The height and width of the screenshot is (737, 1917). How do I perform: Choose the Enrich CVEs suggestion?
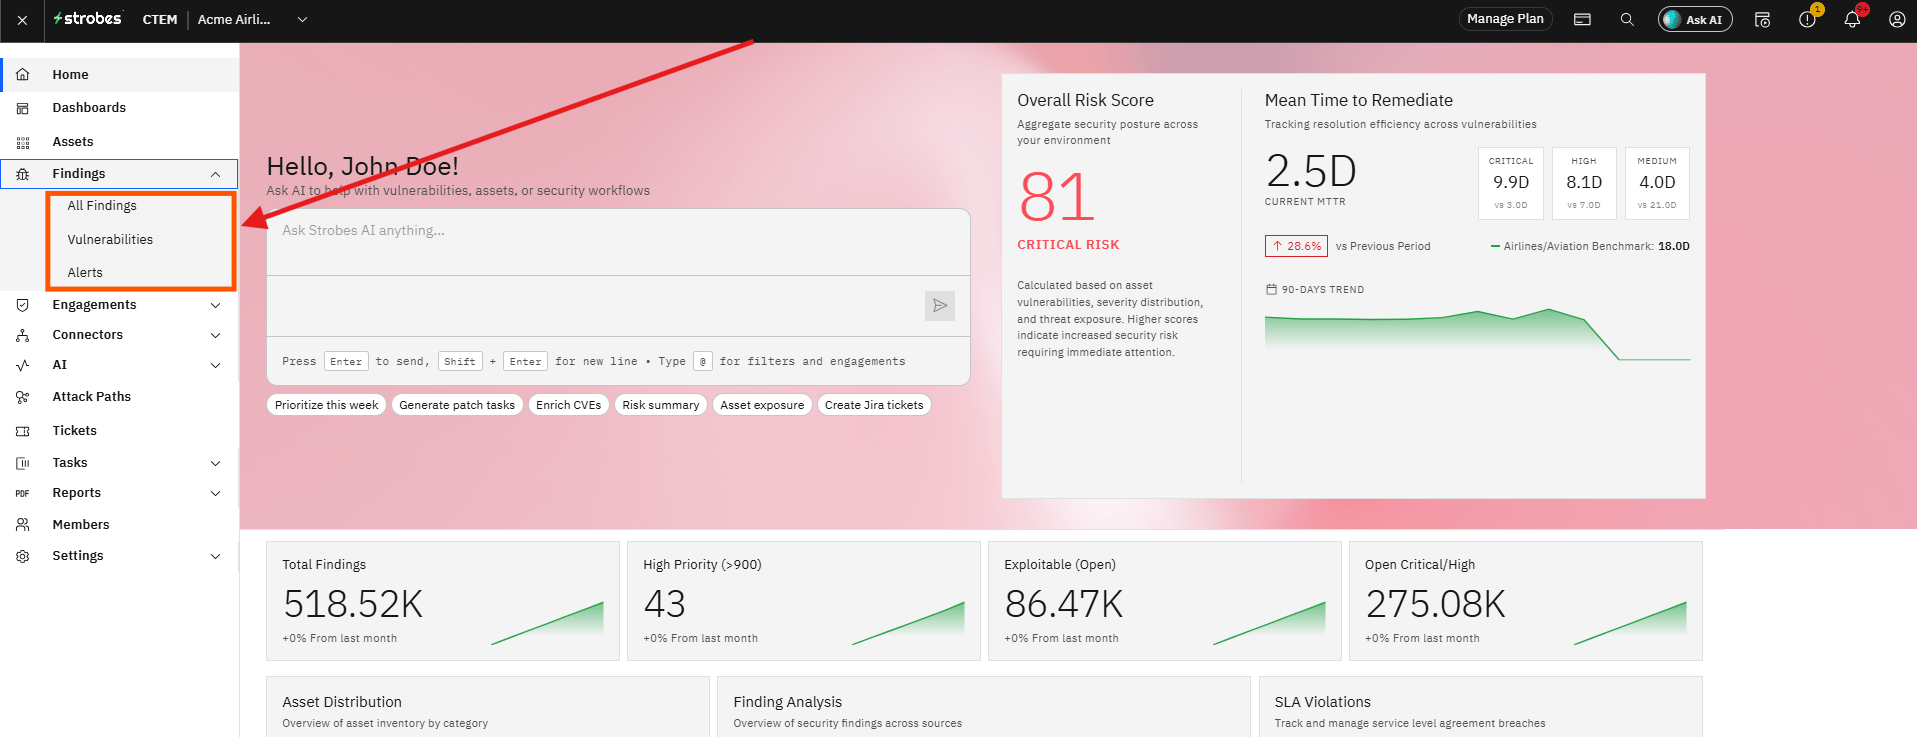(568, 405)
